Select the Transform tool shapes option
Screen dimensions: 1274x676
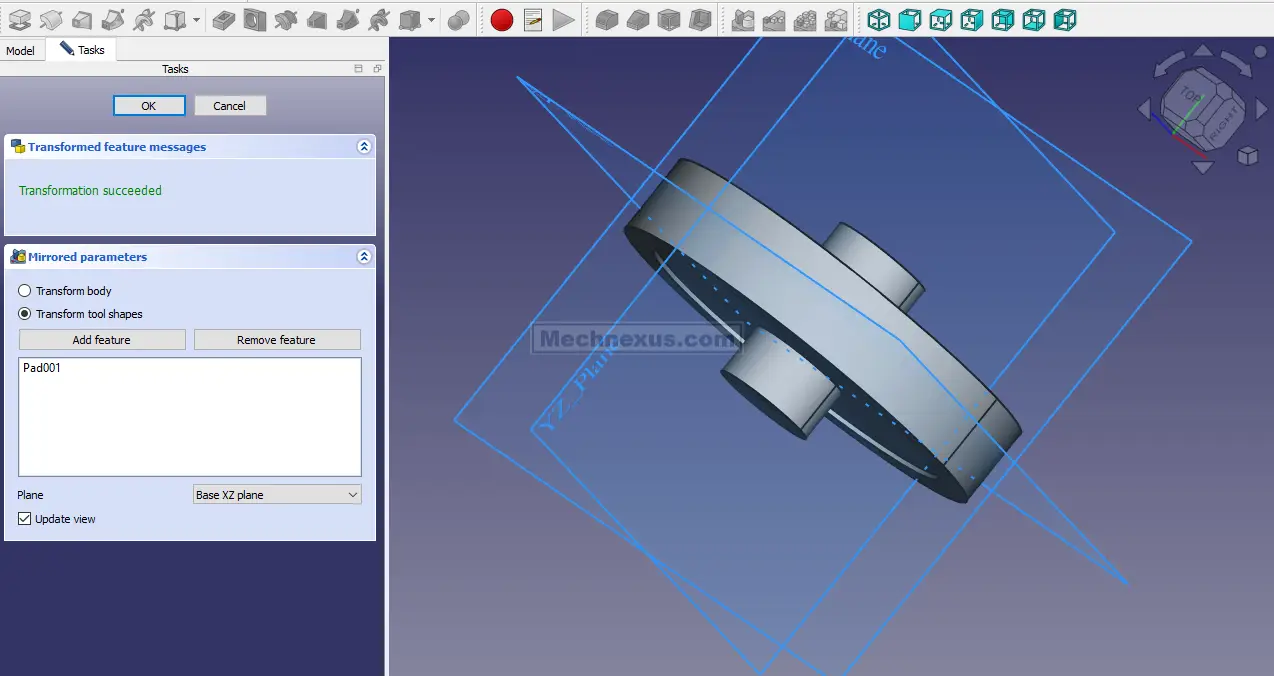(25, 314)
